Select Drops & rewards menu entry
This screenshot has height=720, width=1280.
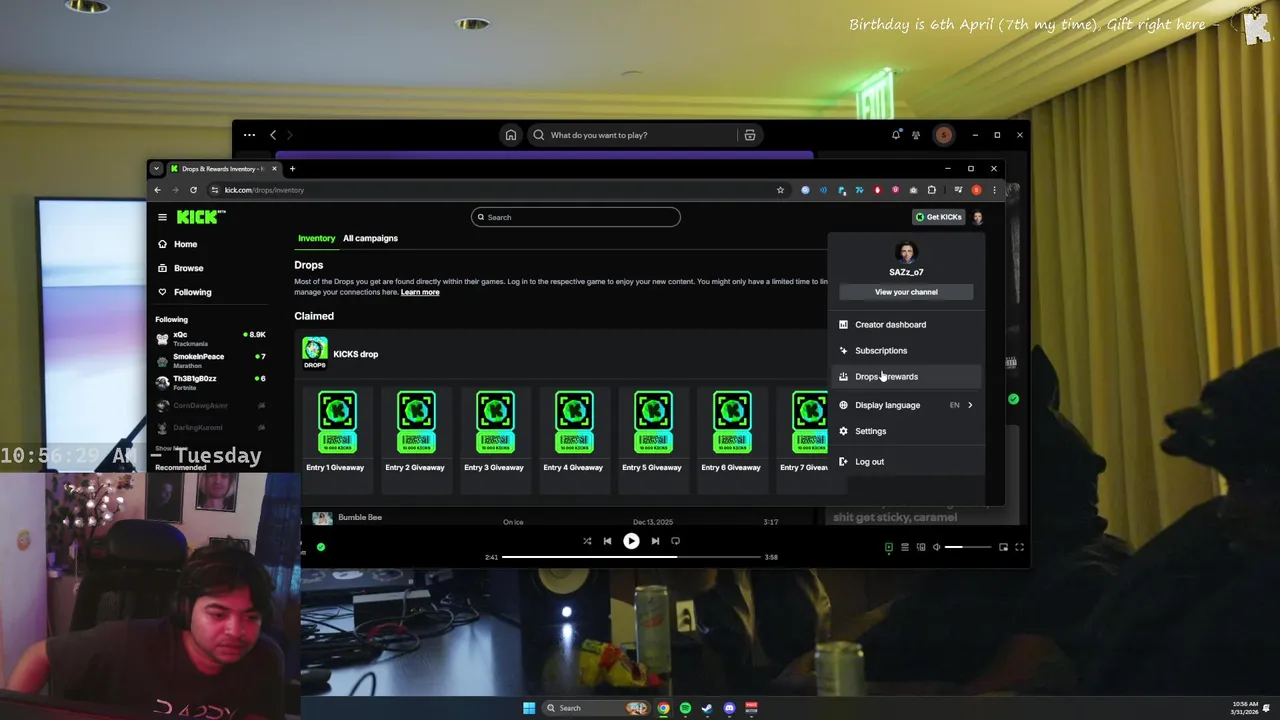[x=906, y=376]
